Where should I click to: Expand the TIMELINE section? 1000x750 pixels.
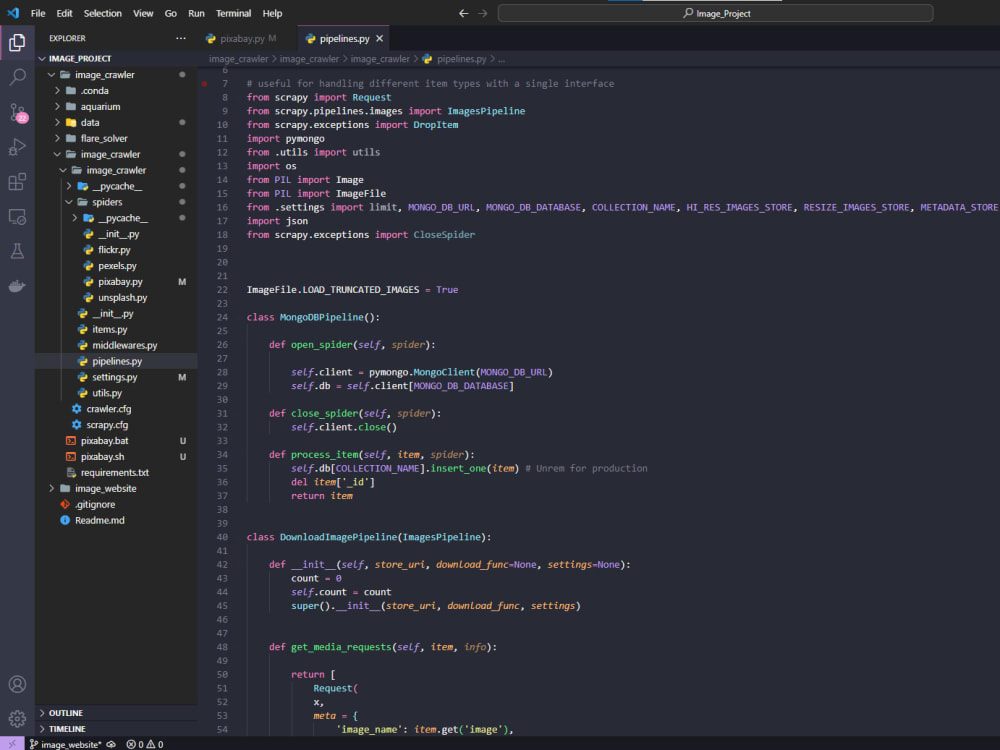pyautogui.click(x=66, y=729)
